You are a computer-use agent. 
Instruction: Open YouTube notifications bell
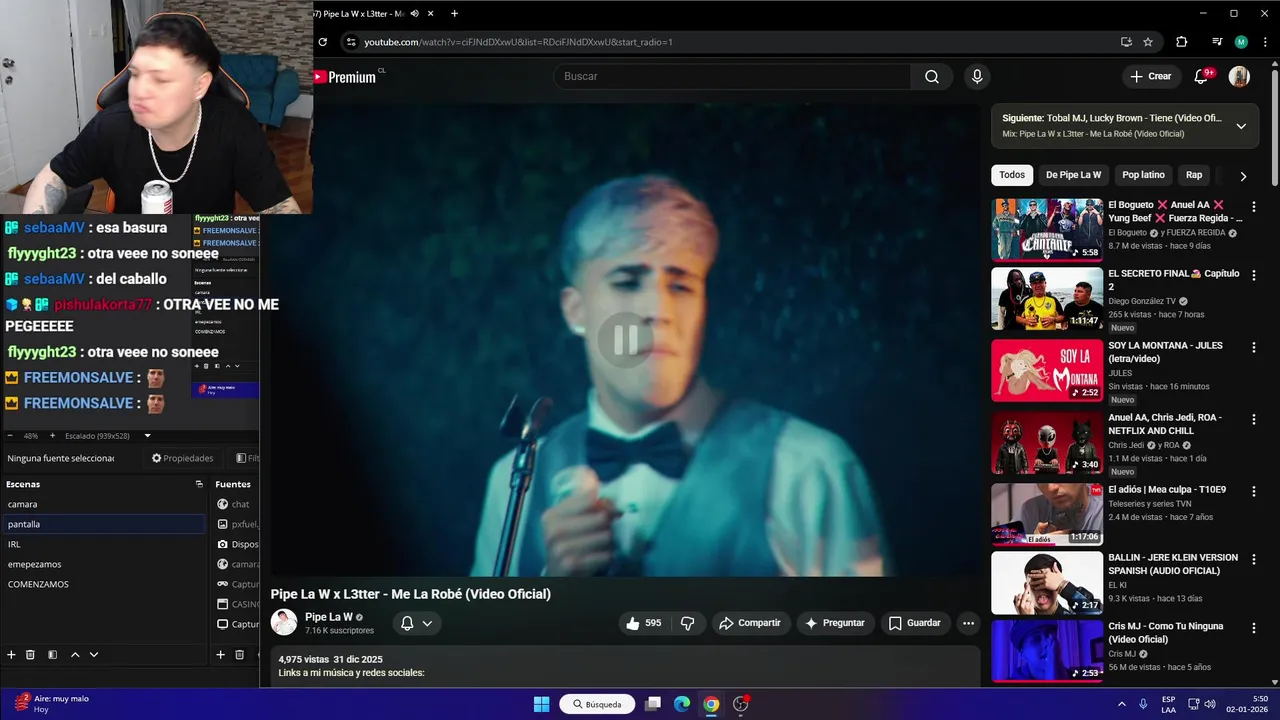point(1202,76)
